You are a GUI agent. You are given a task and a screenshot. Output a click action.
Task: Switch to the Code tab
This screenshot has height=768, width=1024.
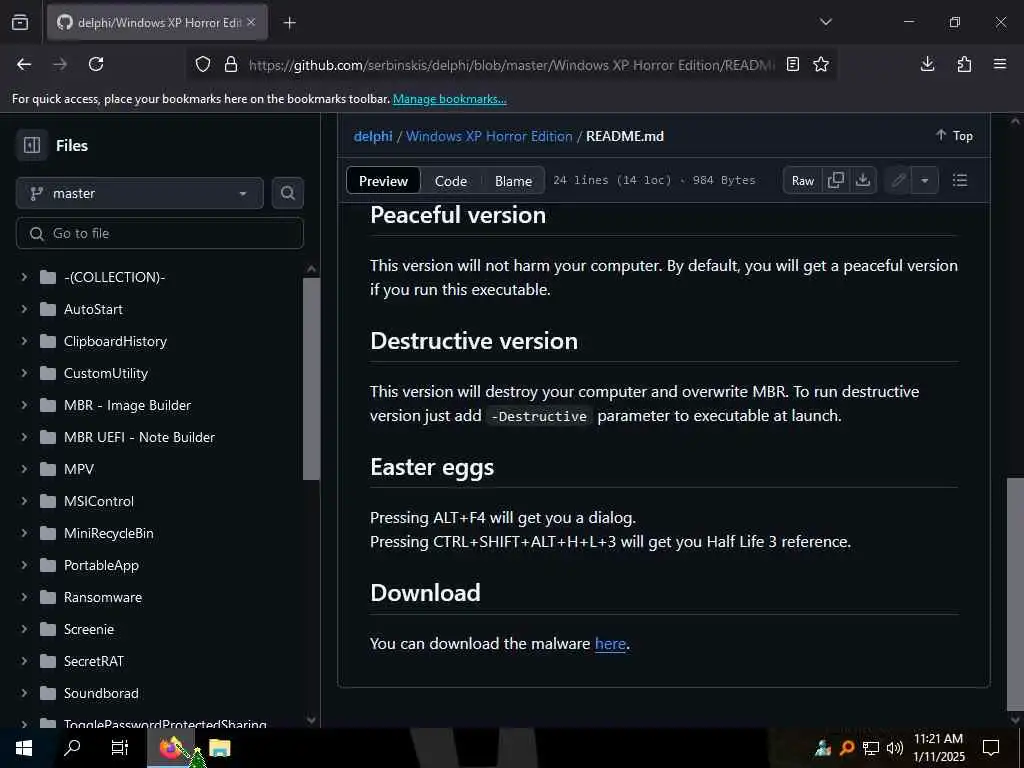[451, 181]
